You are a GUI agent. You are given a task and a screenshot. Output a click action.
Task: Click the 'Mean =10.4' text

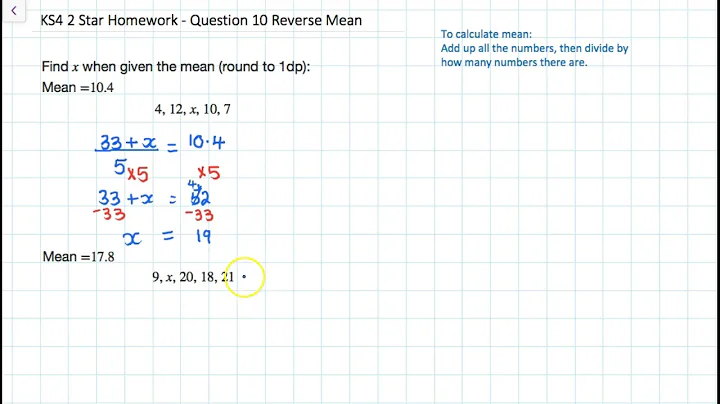point(78,87)
